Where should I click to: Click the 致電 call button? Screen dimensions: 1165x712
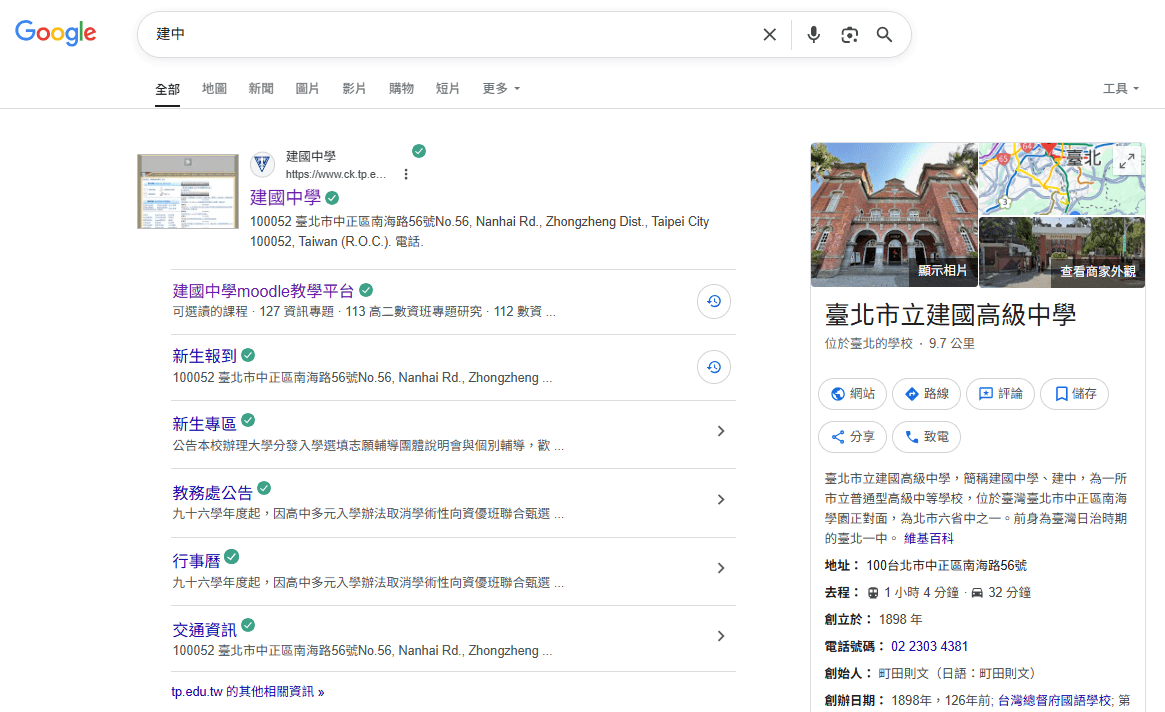927,436
